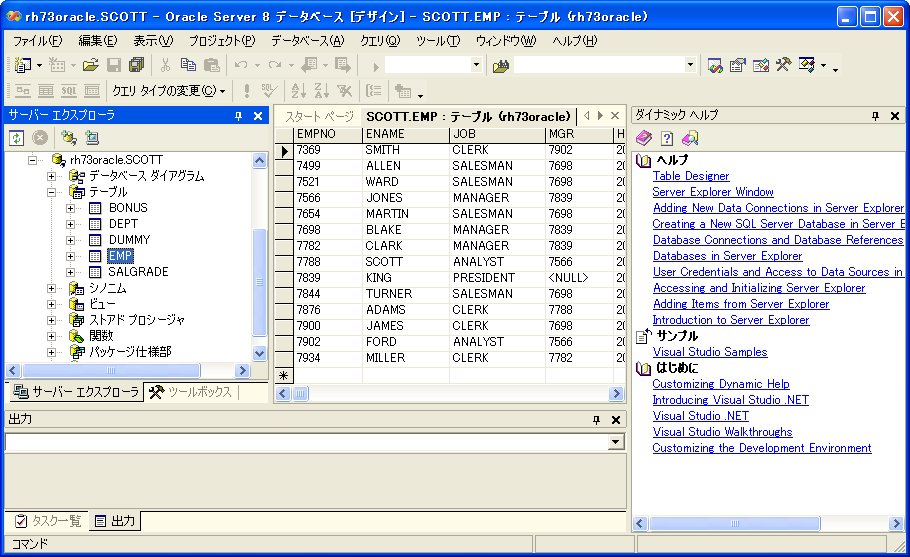Click the Verify SQL Syntax icon
Viewport: 910px width, 557px height.
[x=269, y=91]
